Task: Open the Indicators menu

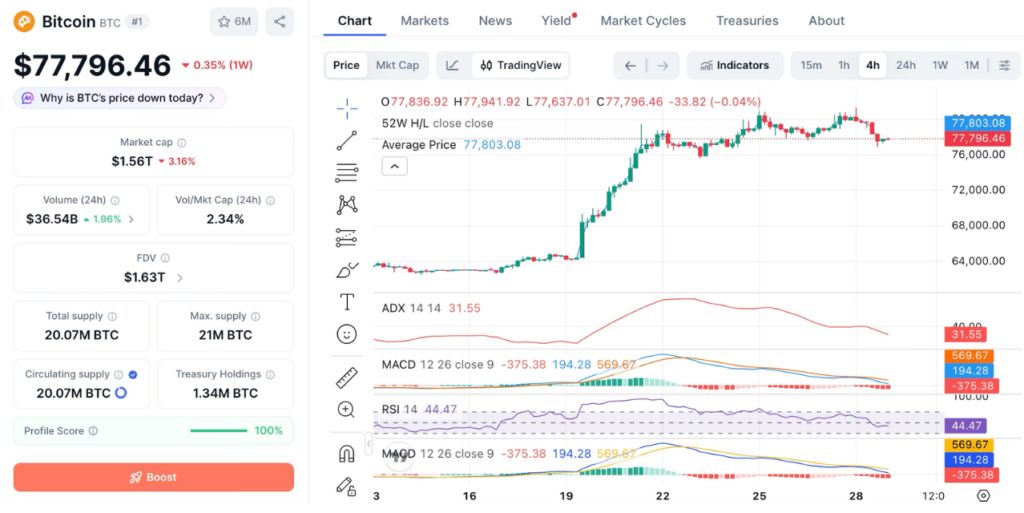Action: point(735,65)
